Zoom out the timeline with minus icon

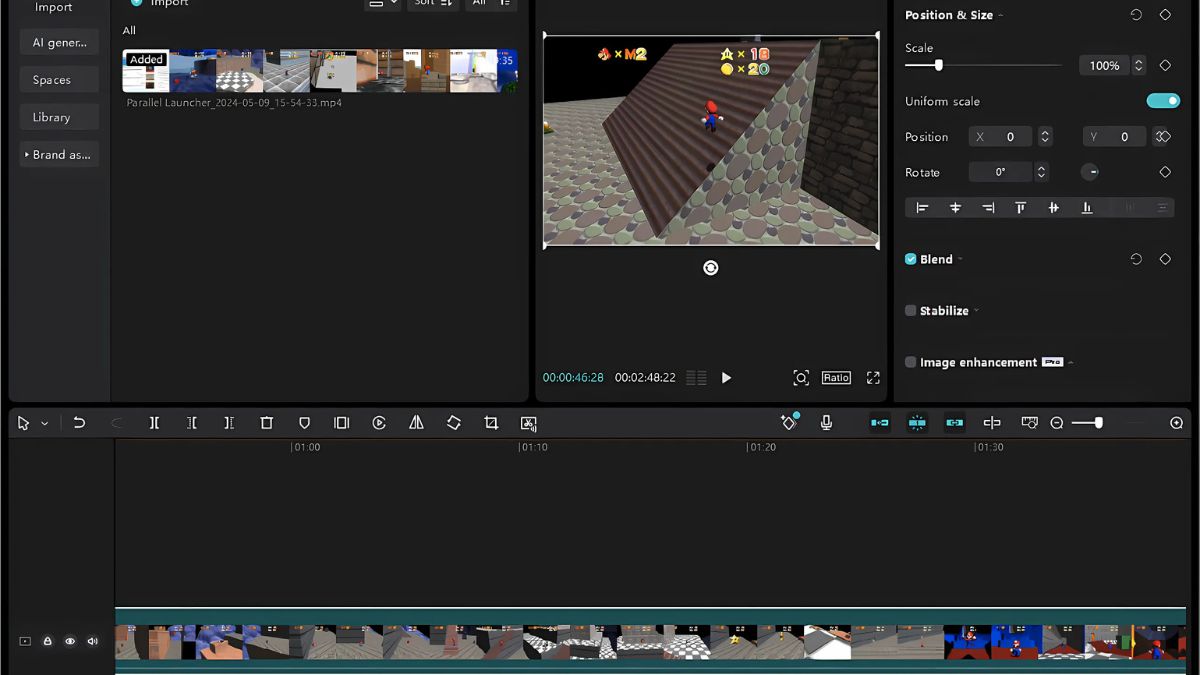pyautogui.click(x=1057, y=423)
